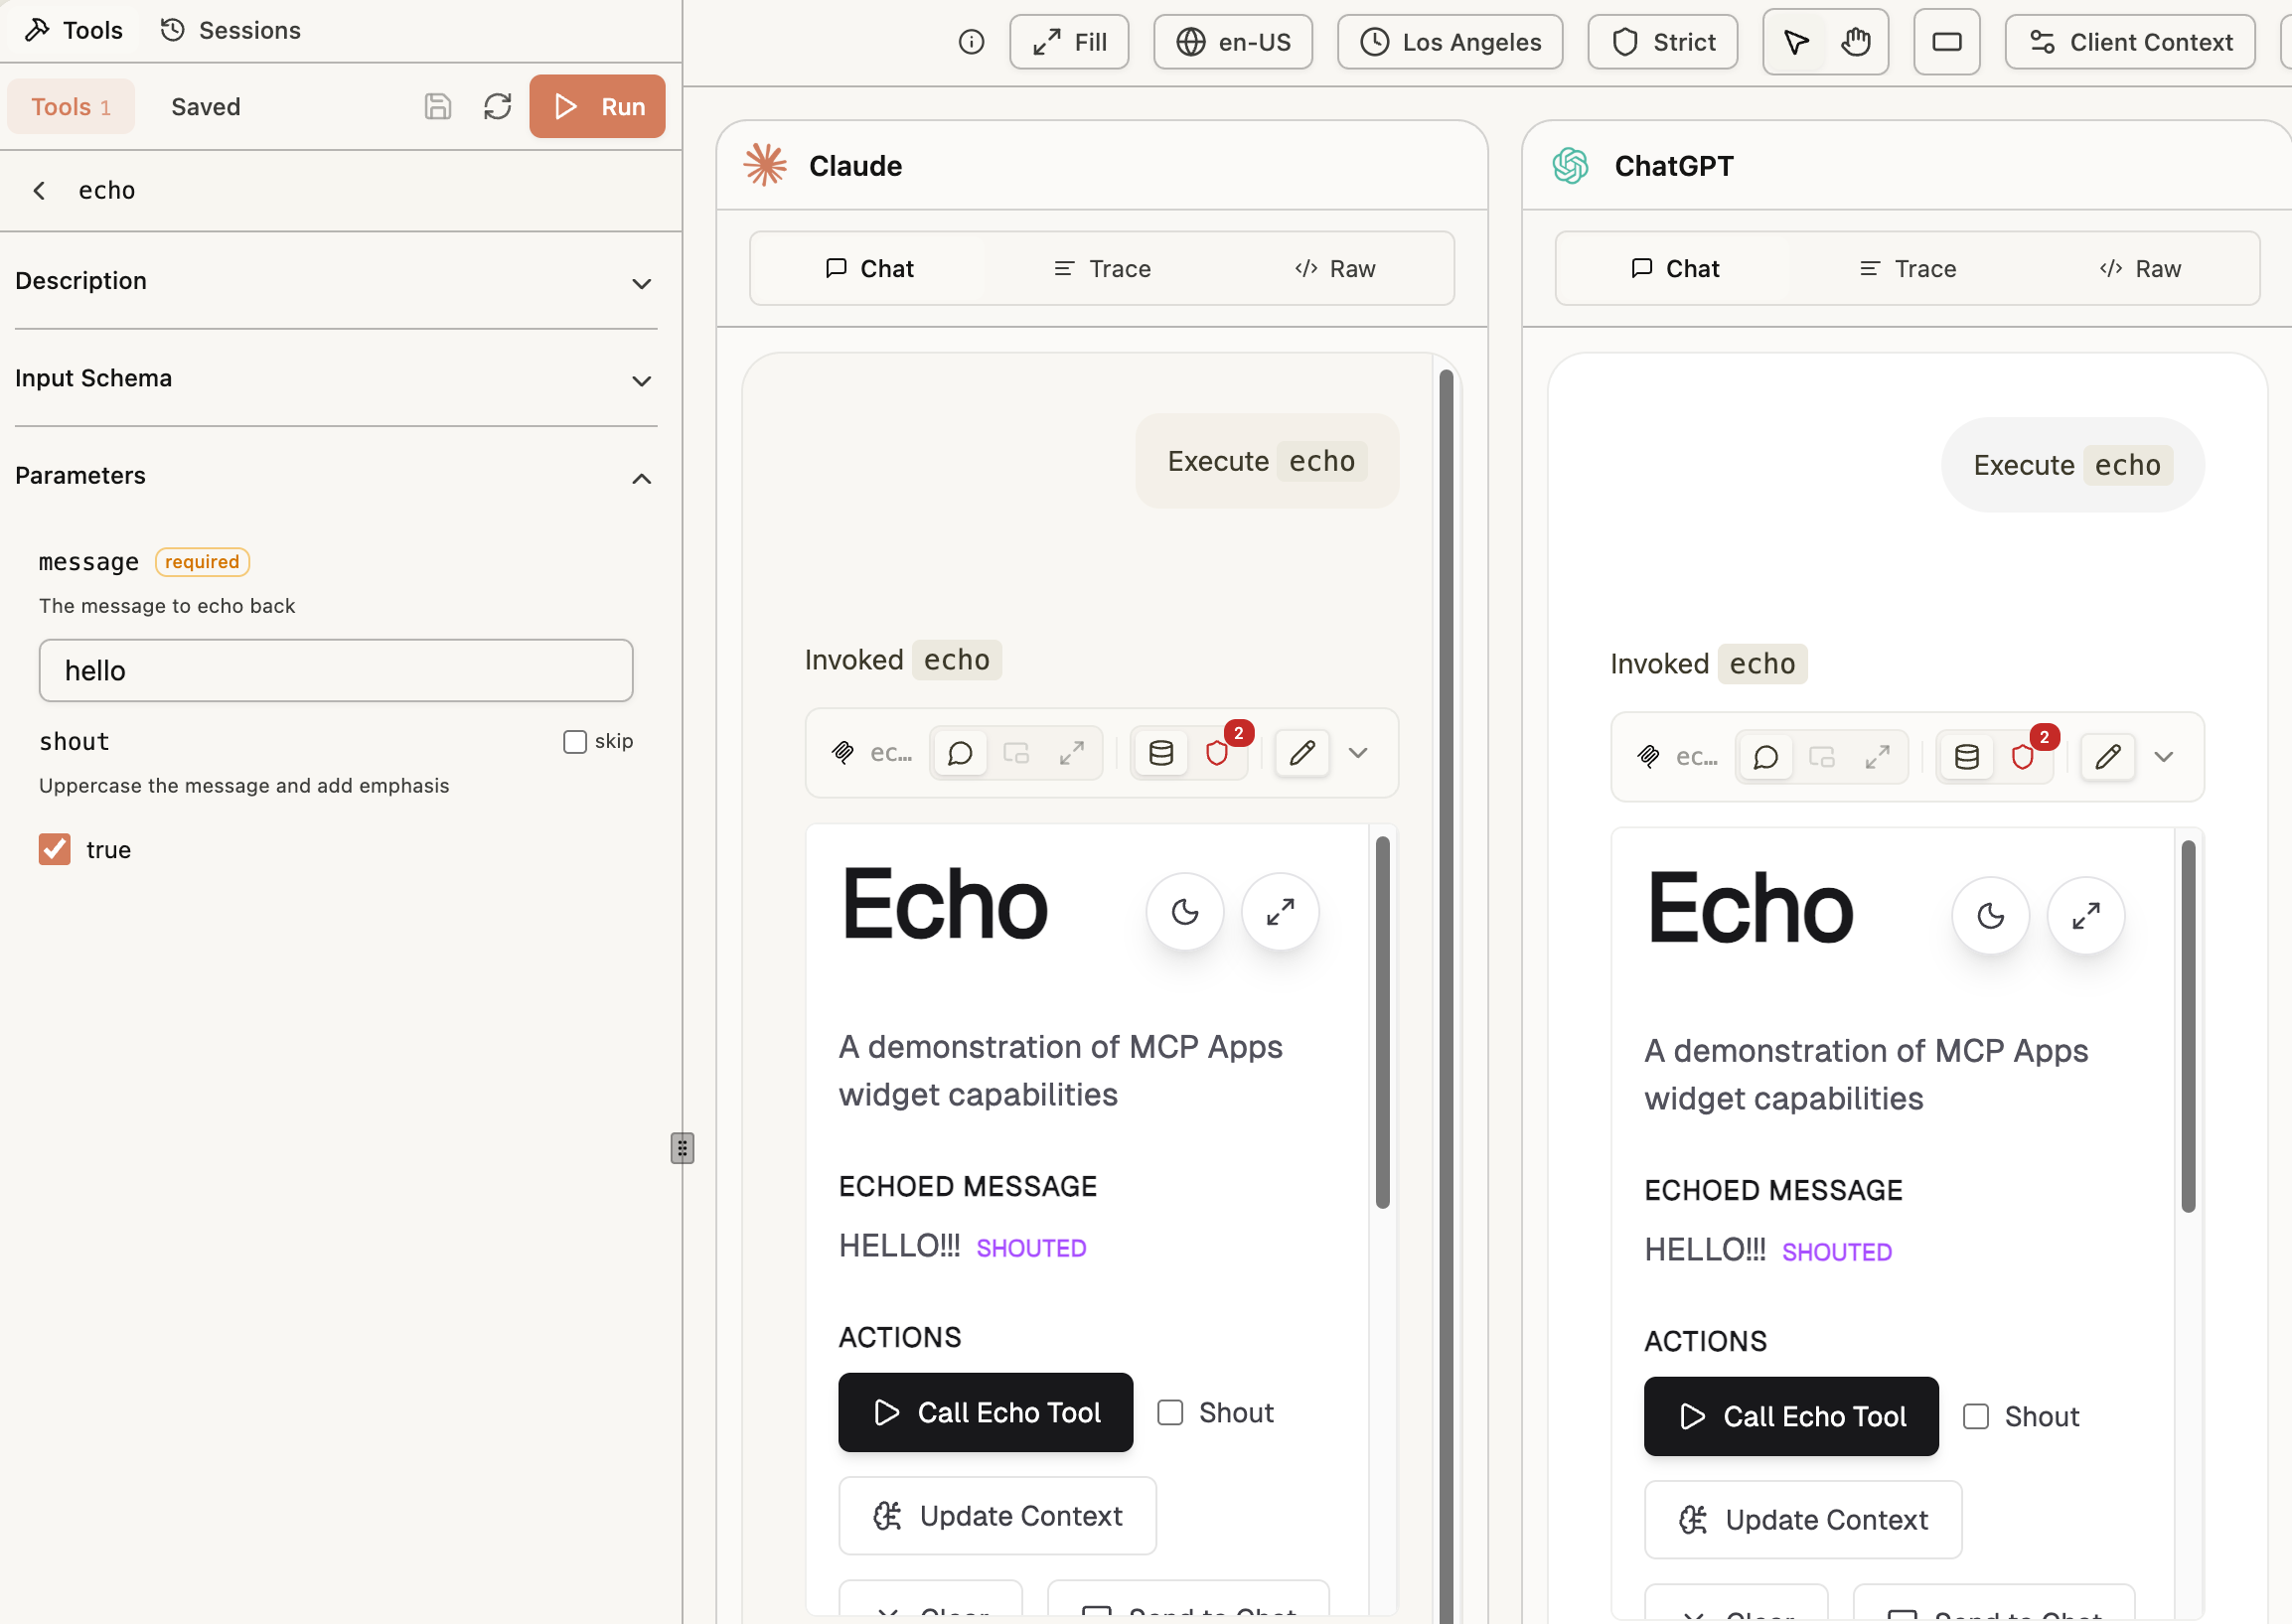Click the pin icon in Claude widget toolbar
Viewport: 2292px width, 1624px height.
tap(843, 753)
